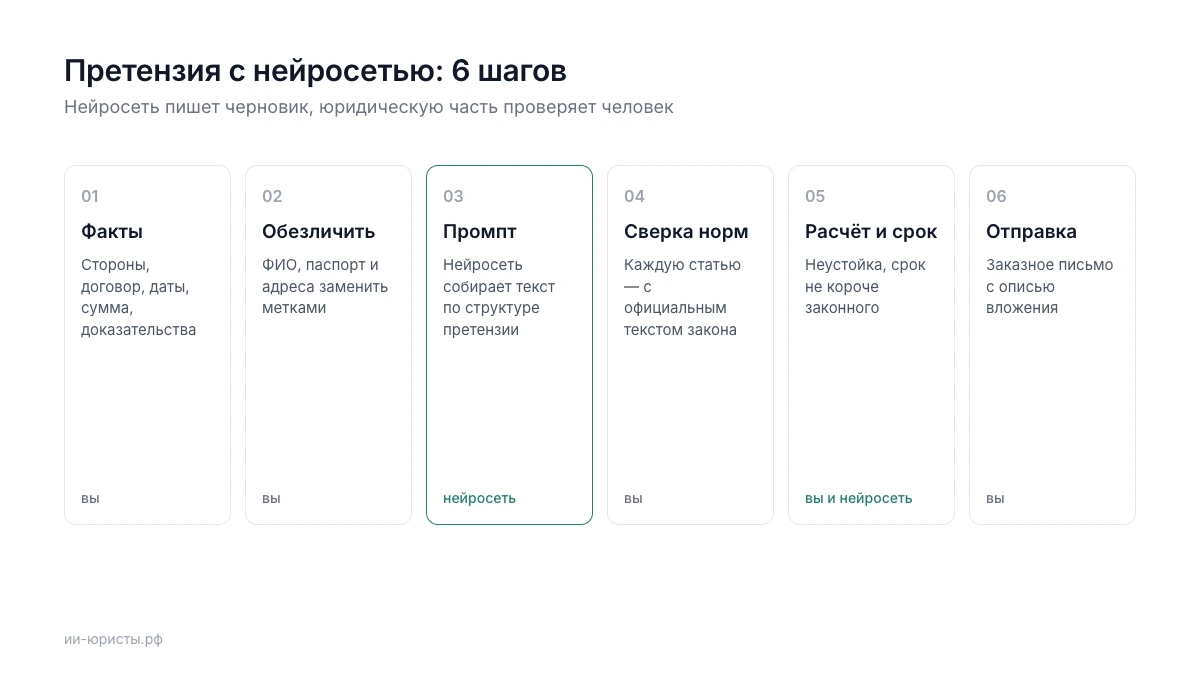Image resolution: width=1200 pixels, height=675 pixels.
Task: Select step number 05
Action: (815, 196)
